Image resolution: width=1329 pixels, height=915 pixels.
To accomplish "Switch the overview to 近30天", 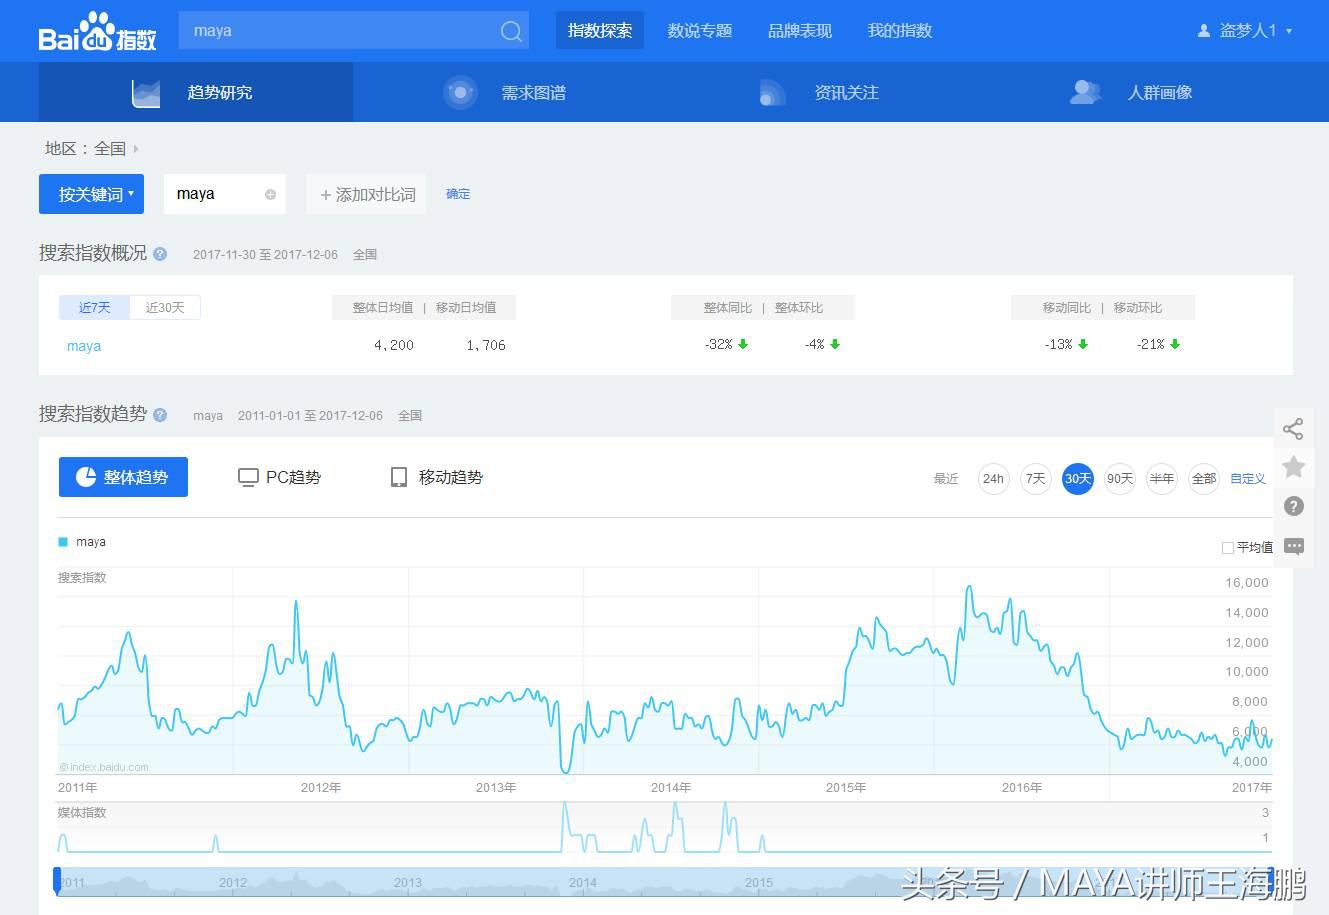I will 164,307.
